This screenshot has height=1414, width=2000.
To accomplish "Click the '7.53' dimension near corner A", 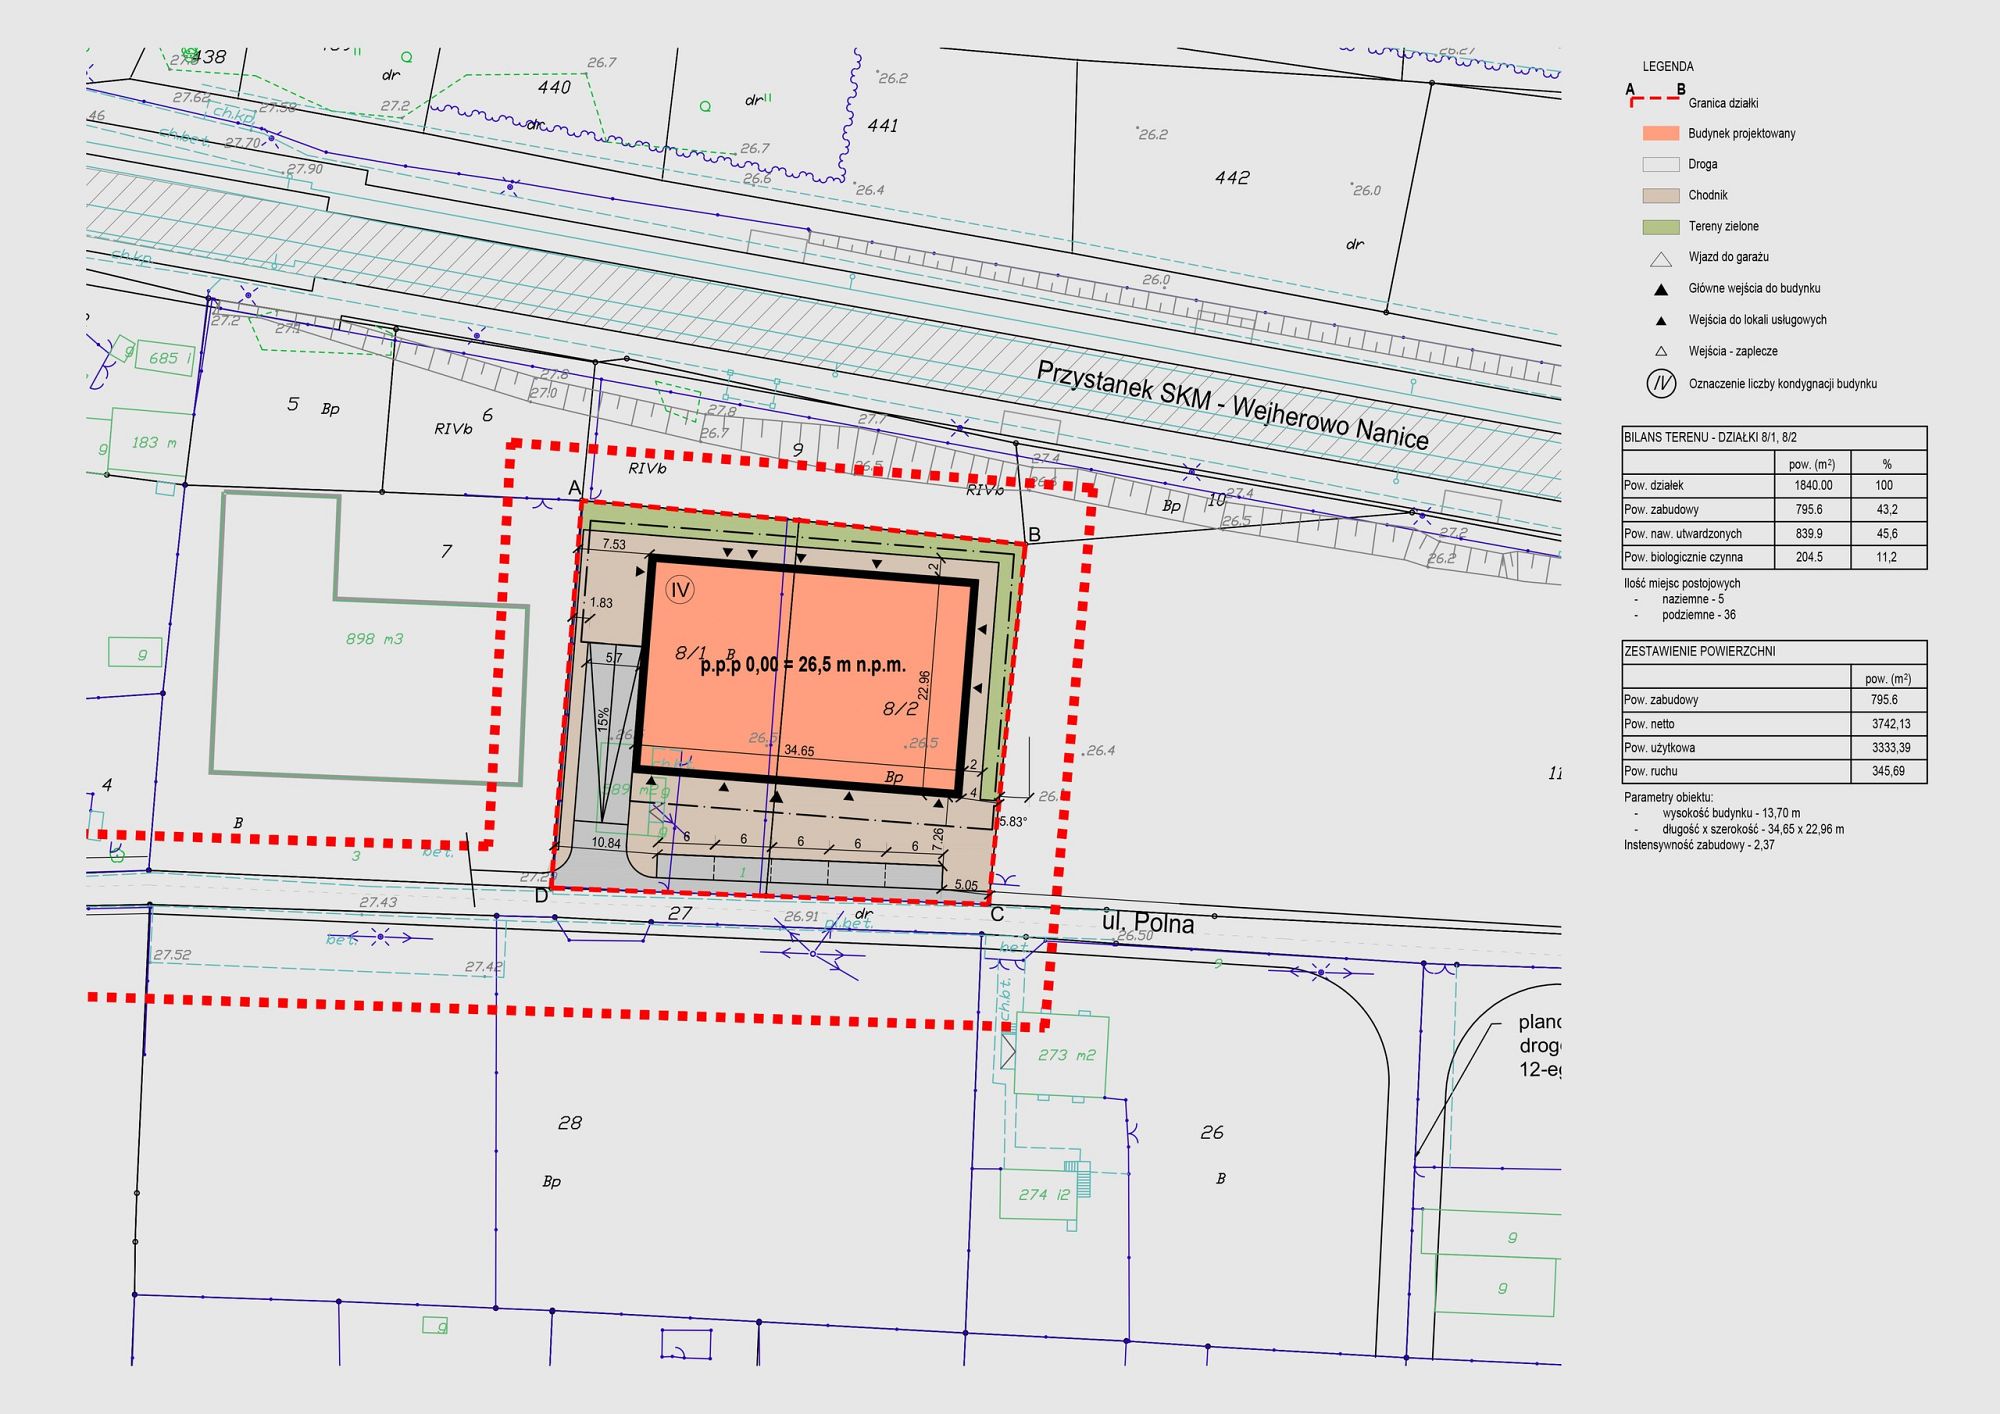I will [x=614, y=545].
